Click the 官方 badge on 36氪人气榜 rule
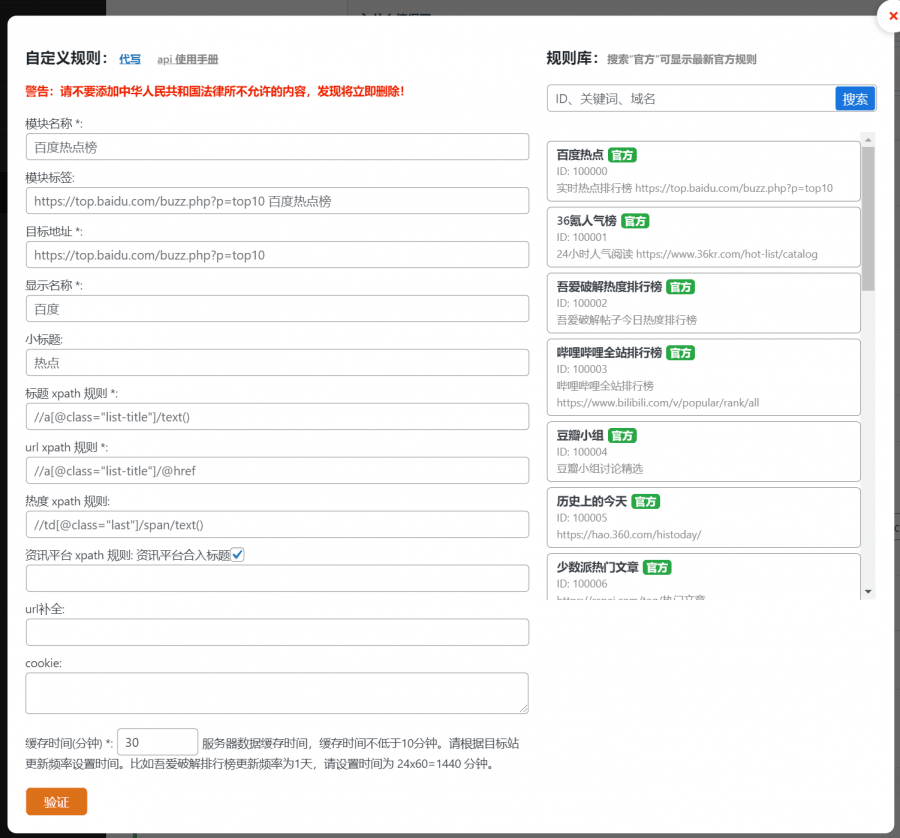The width and height of the screenshot is (900, 838). [634, 221]
